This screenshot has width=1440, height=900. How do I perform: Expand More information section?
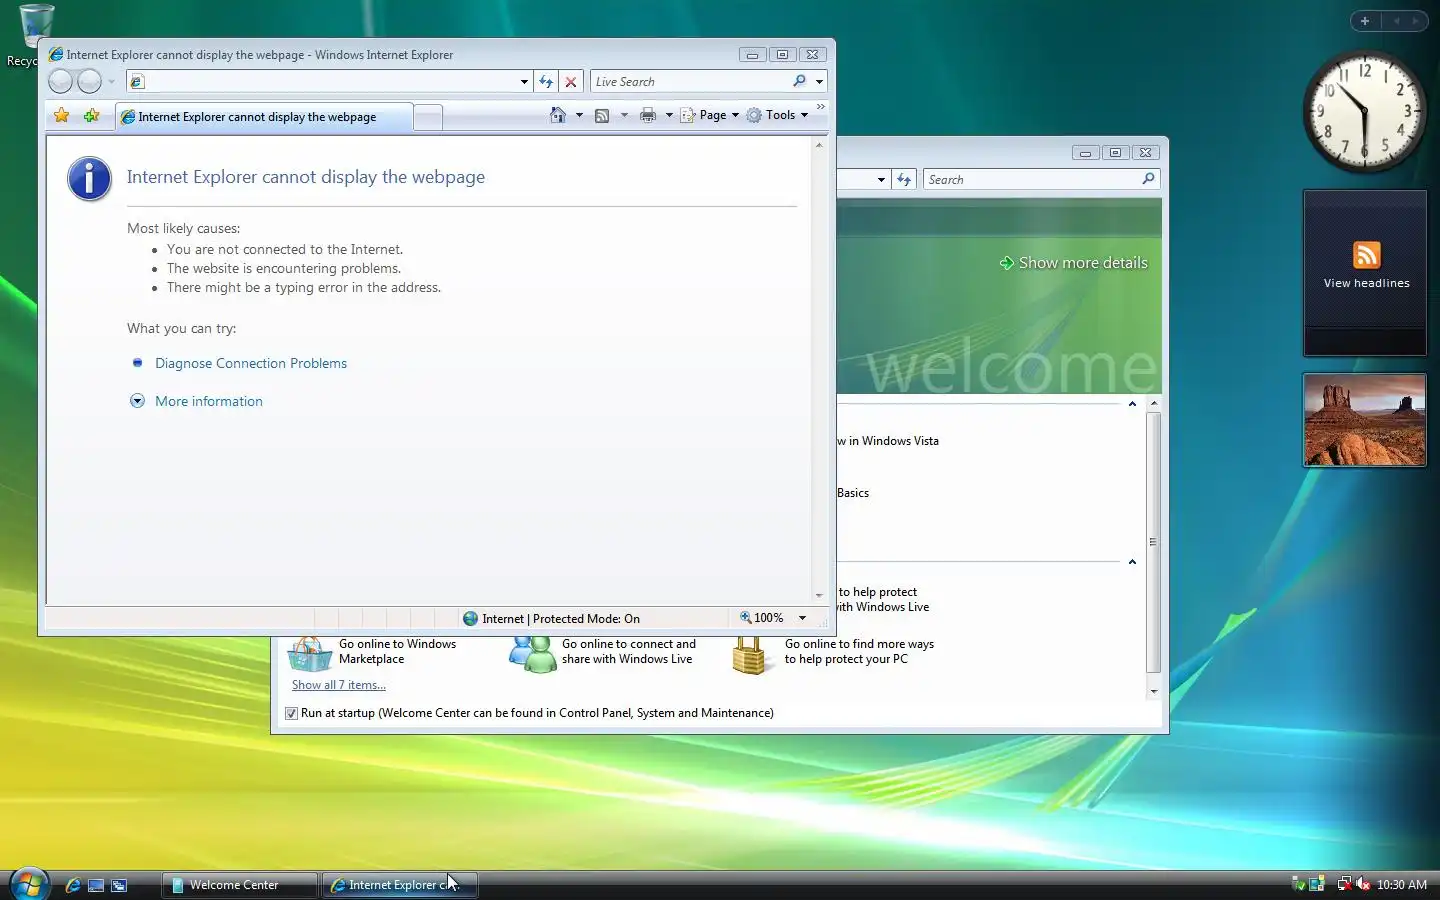pyautogui.click(x=208, y=401)
